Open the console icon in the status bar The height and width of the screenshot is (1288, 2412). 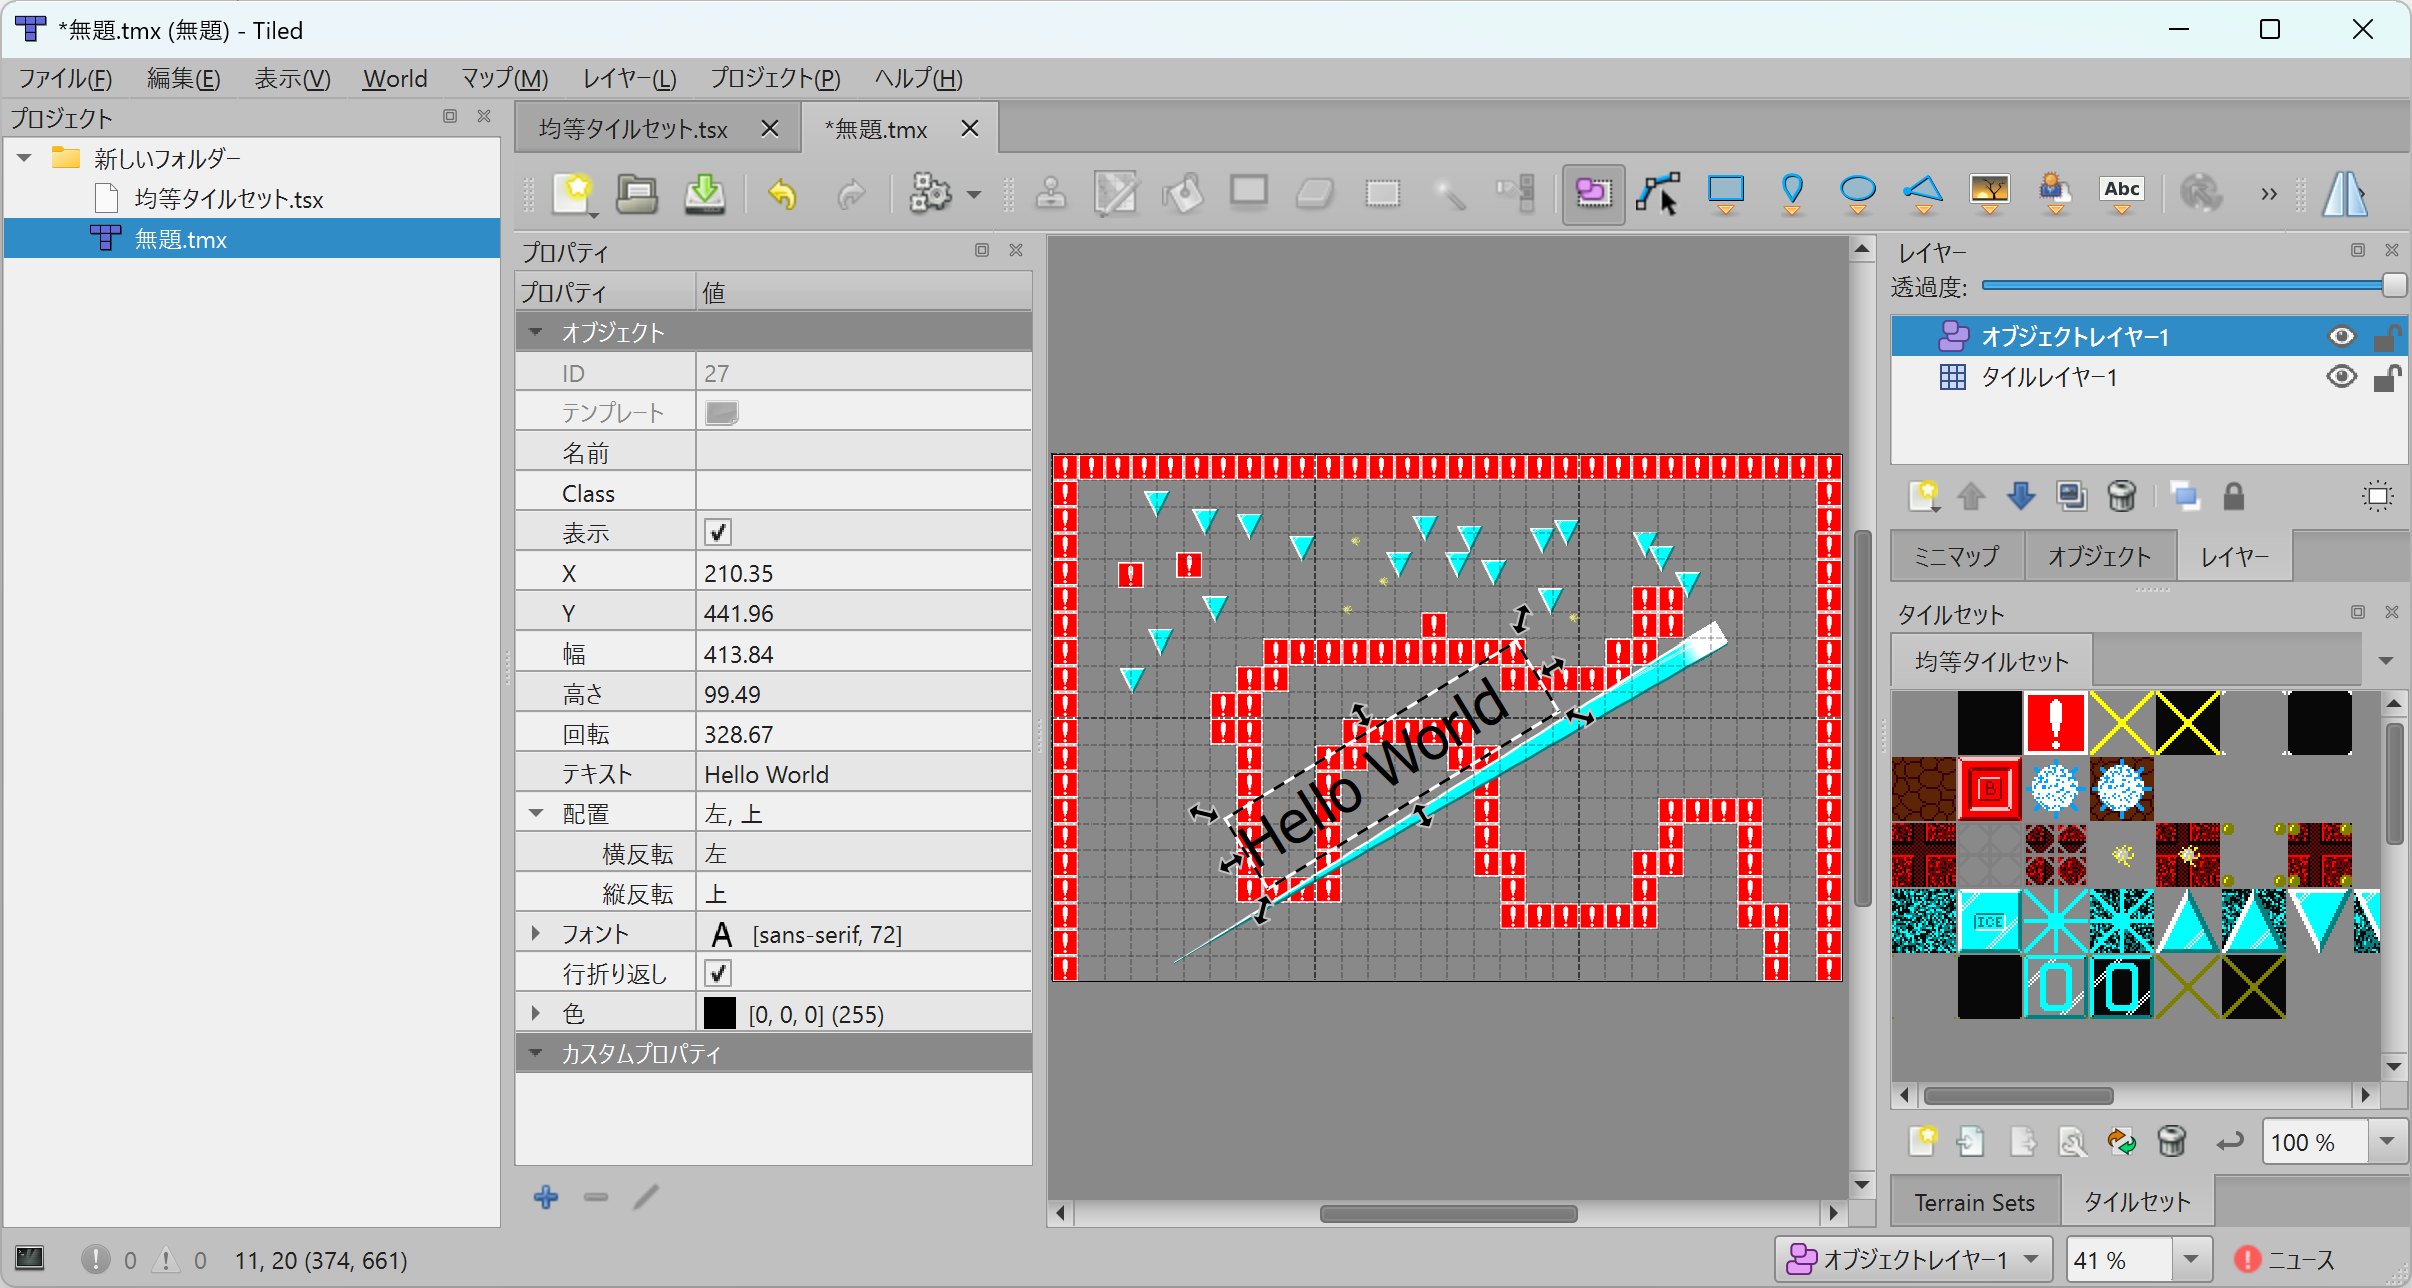coord(30,1258)
